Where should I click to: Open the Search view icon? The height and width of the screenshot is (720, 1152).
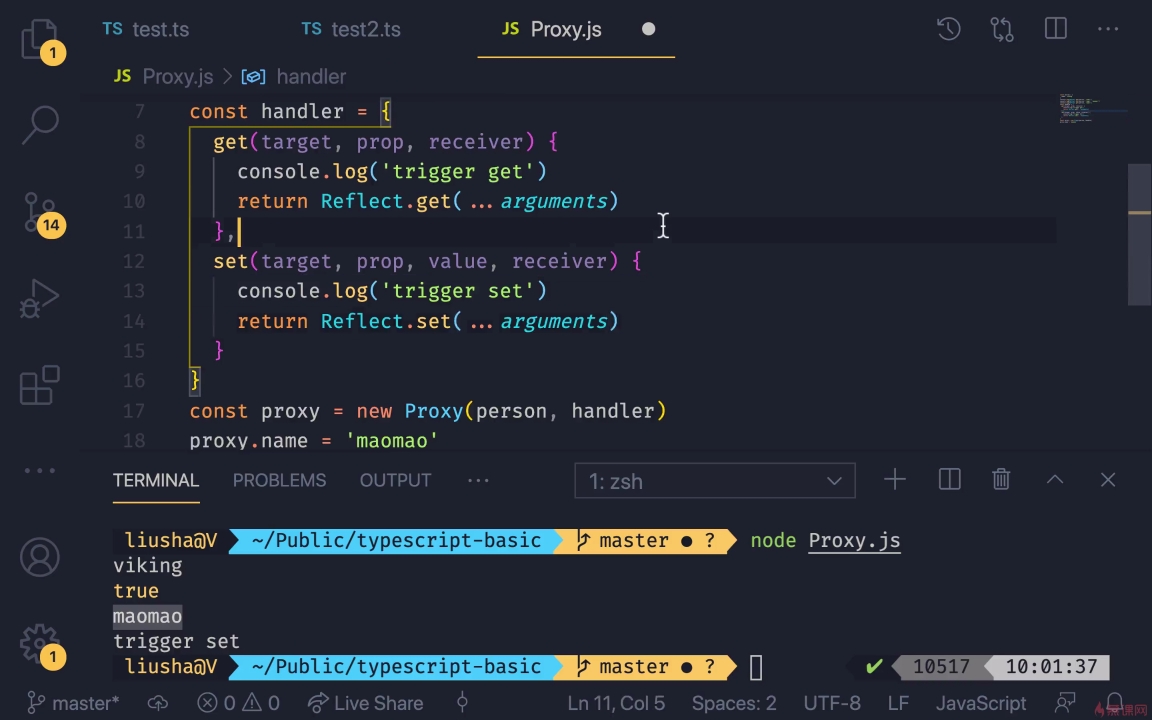(40, 124)
